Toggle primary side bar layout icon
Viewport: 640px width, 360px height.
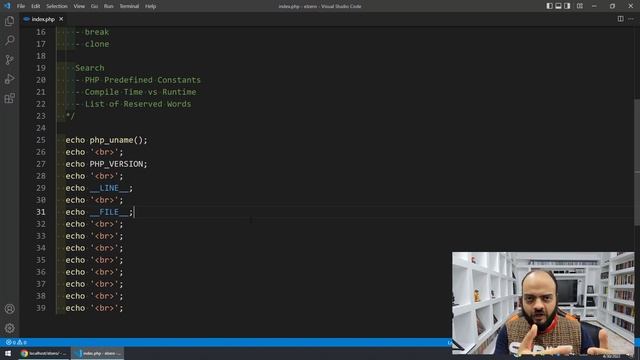(x=549, y=6)
